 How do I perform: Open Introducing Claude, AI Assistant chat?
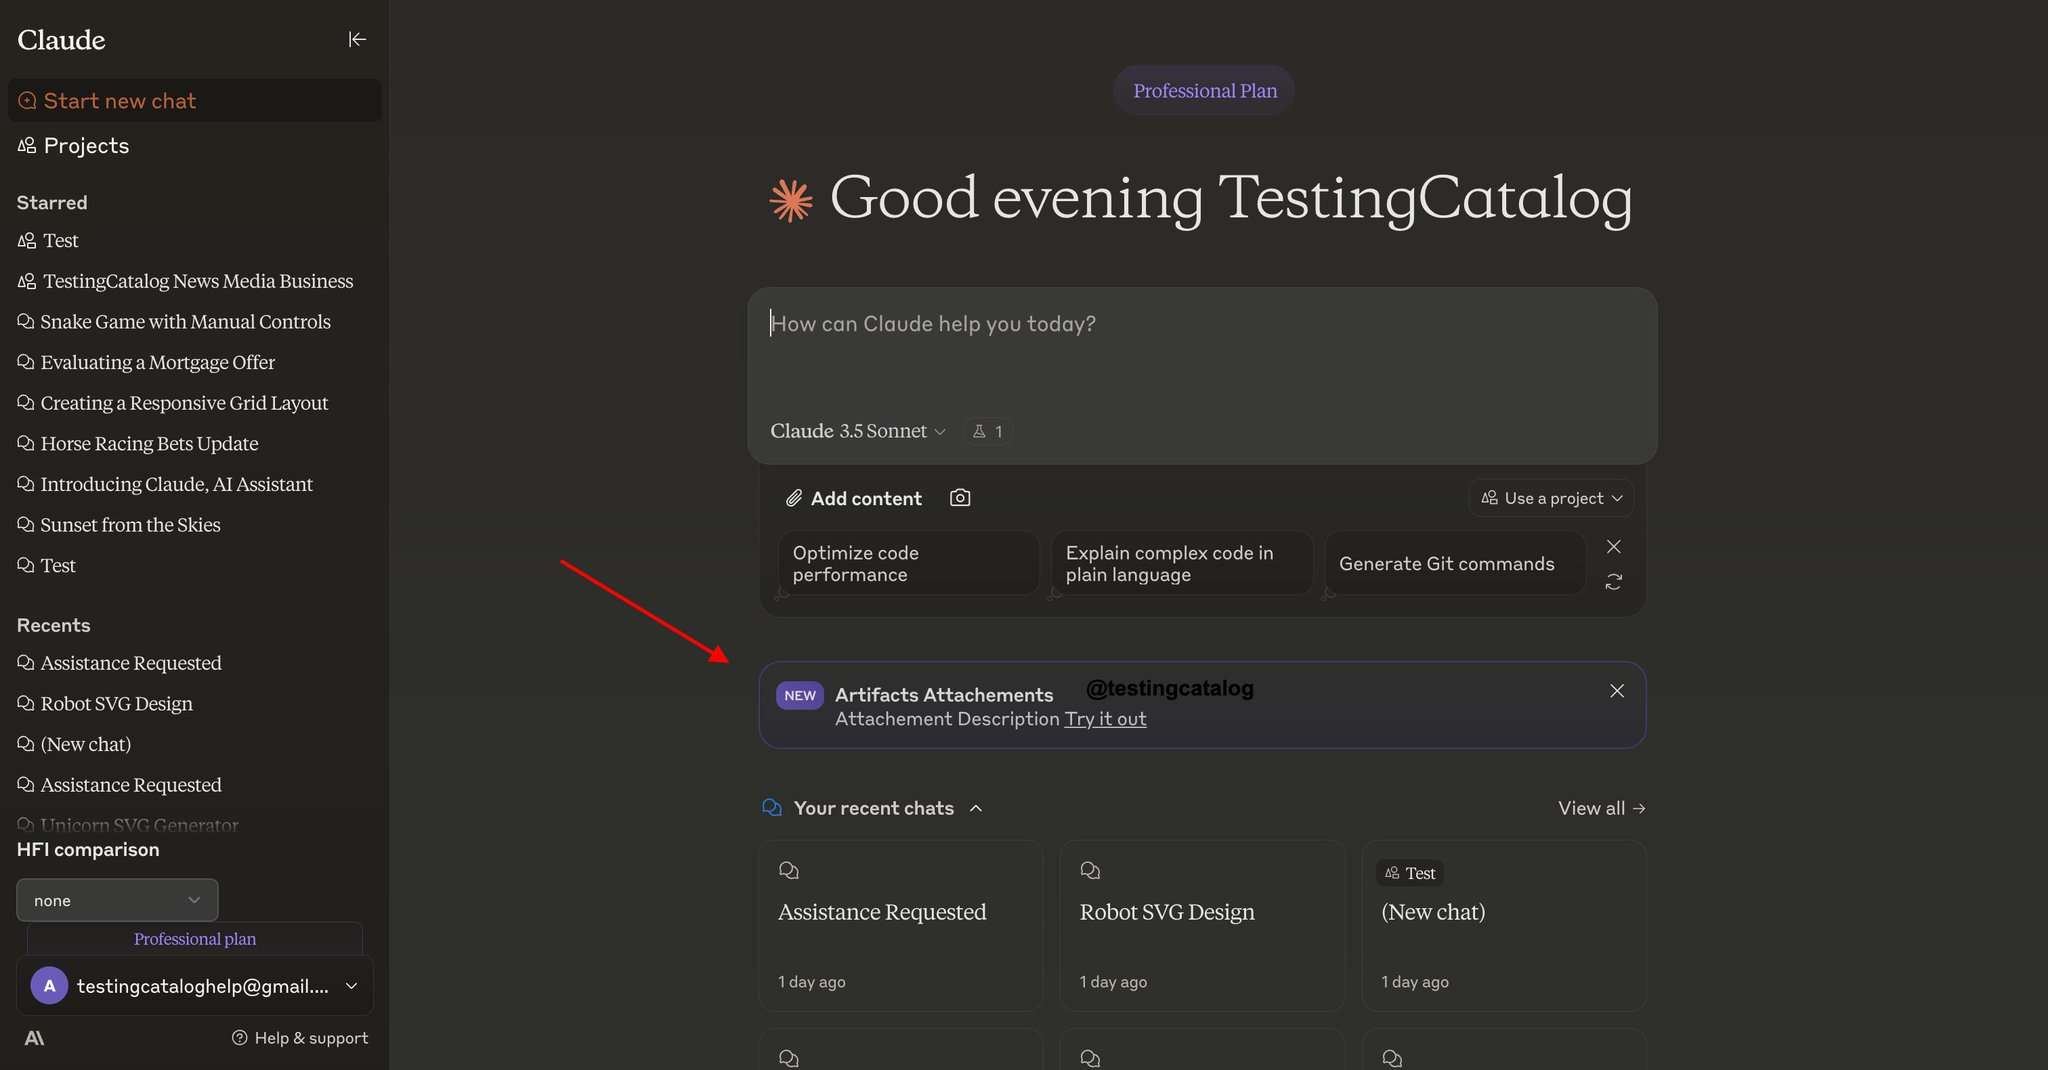point(165,484)
